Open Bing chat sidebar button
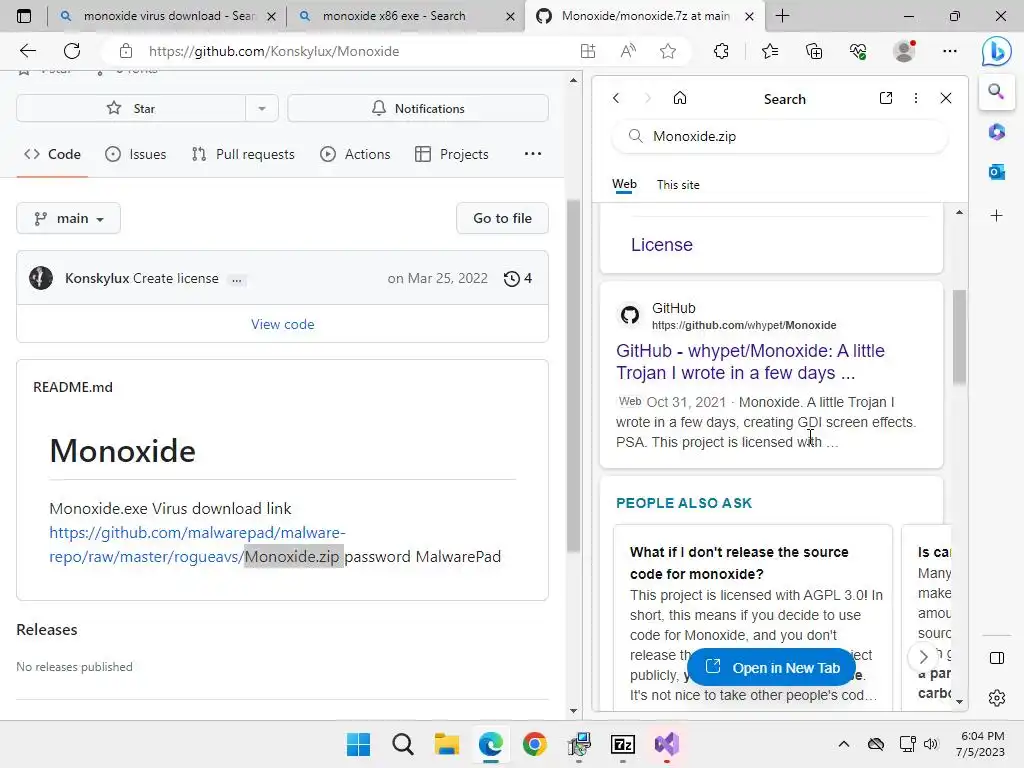Viewport: 1024px width, 768px height. [997, 51]
